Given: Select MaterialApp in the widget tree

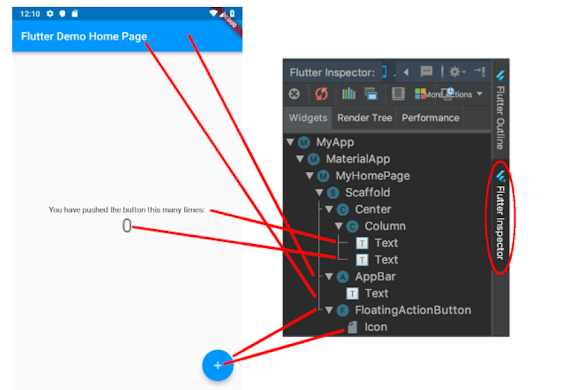Looking at the screenshot, I should pos(358,159).
